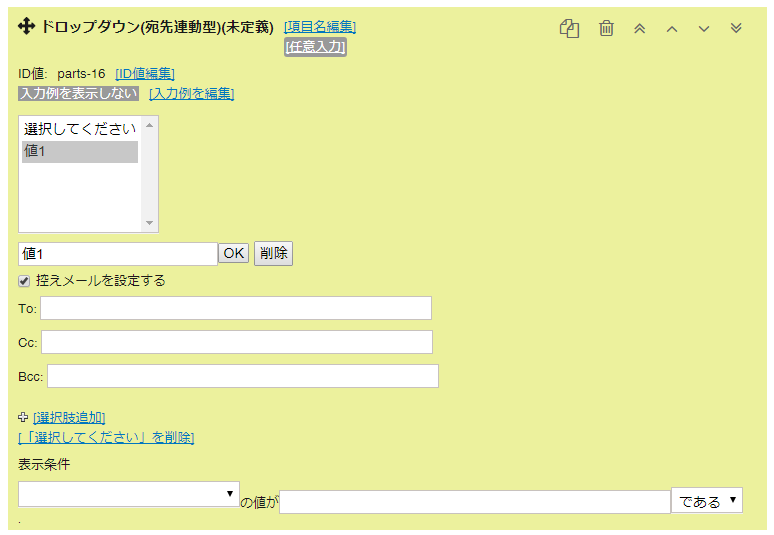
Task: Move item to top with double-up arrow
Action: coord(640,28)
